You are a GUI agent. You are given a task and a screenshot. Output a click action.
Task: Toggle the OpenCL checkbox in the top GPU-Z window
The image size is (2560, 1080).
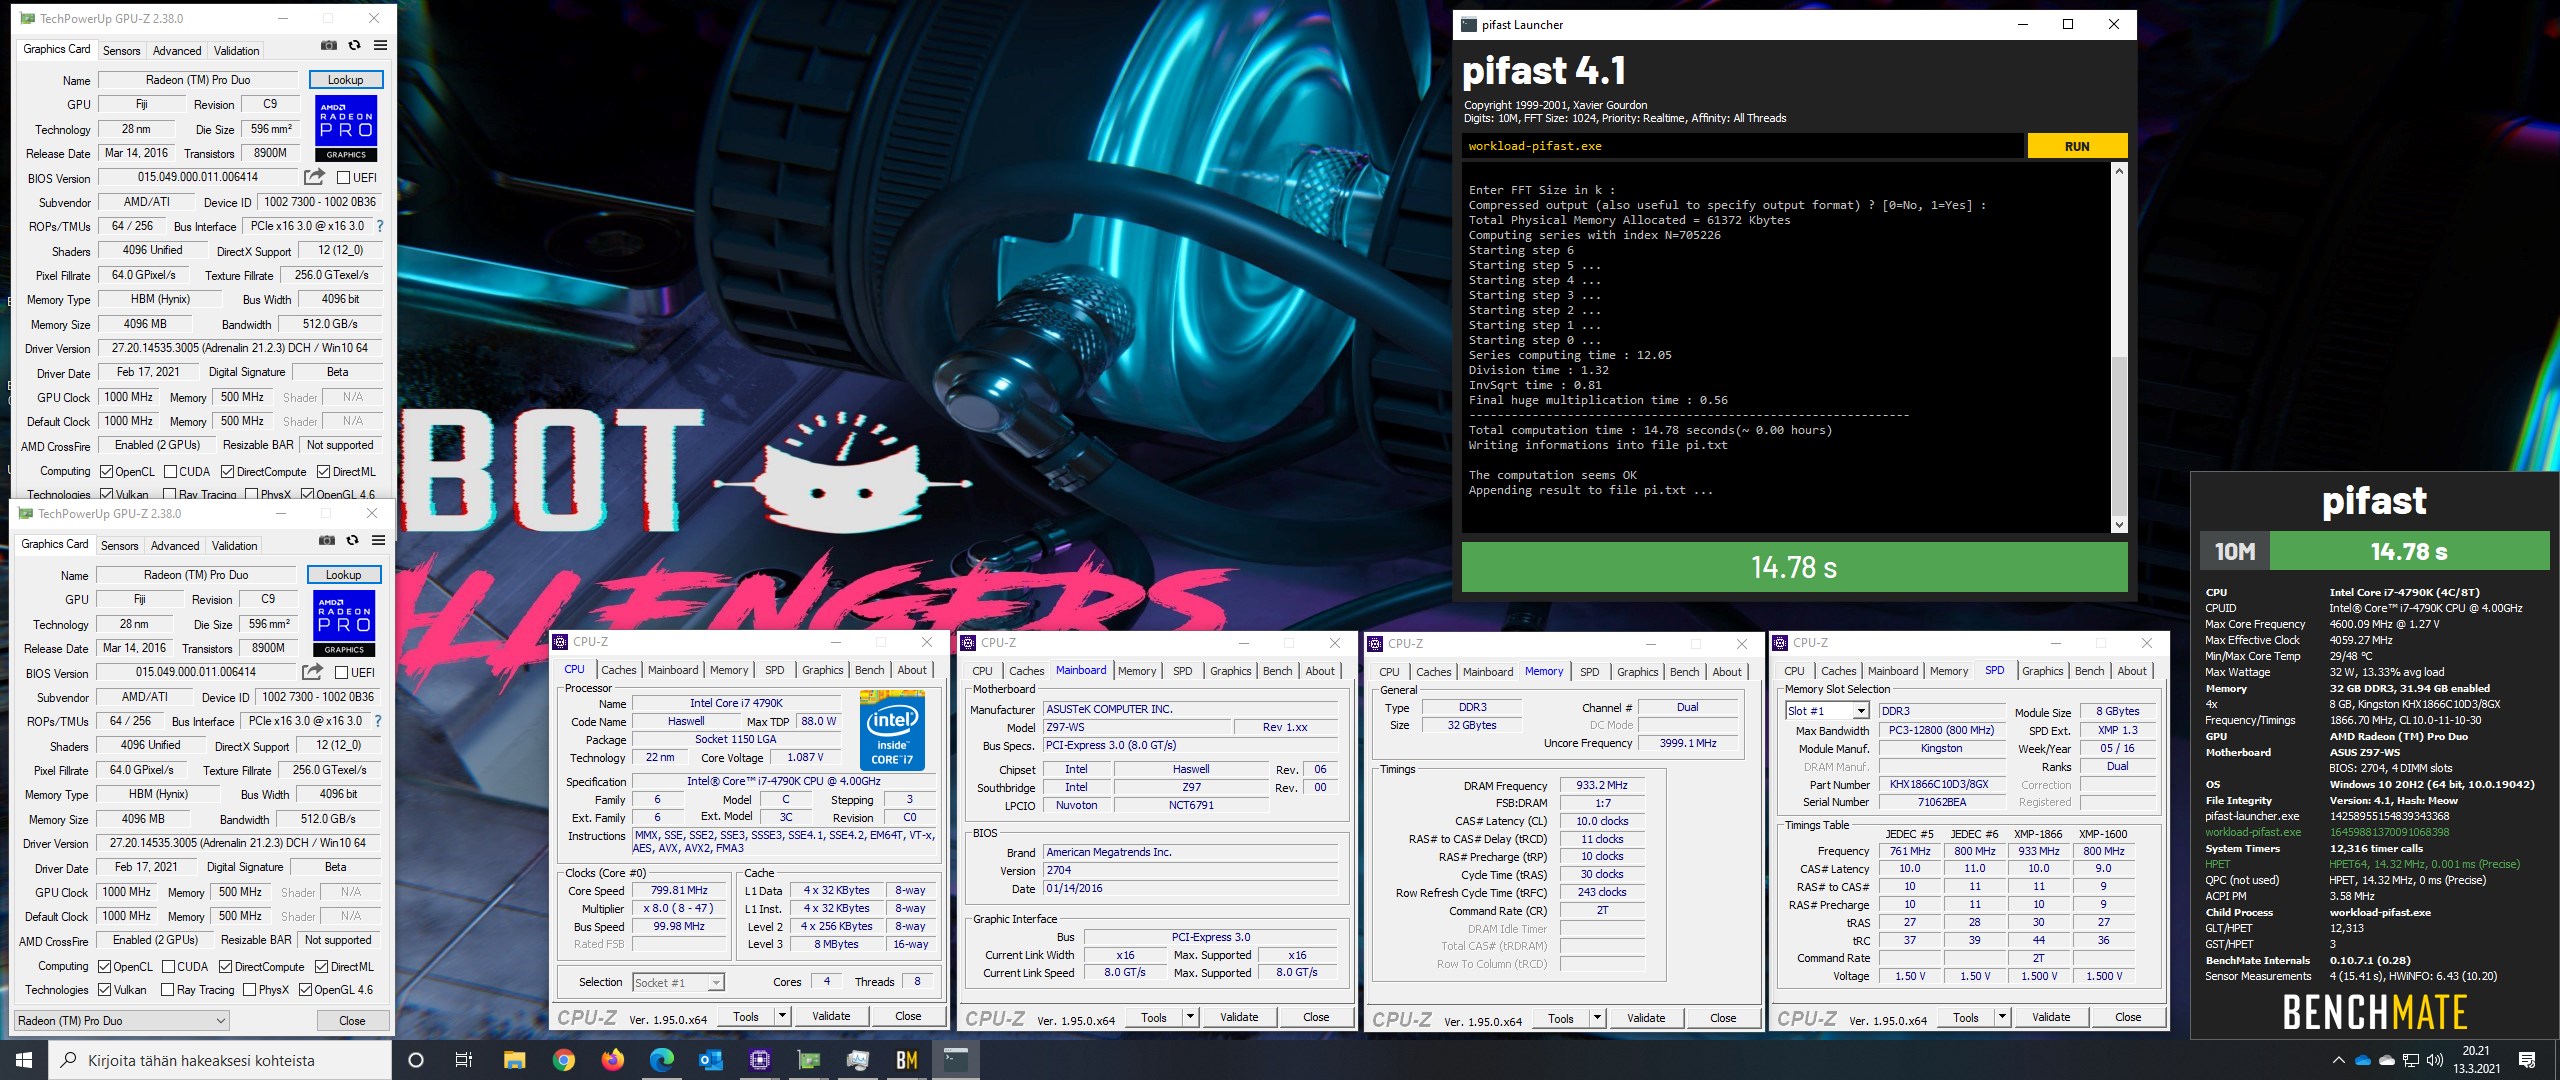pyautogui.click(x=107, y=471)
